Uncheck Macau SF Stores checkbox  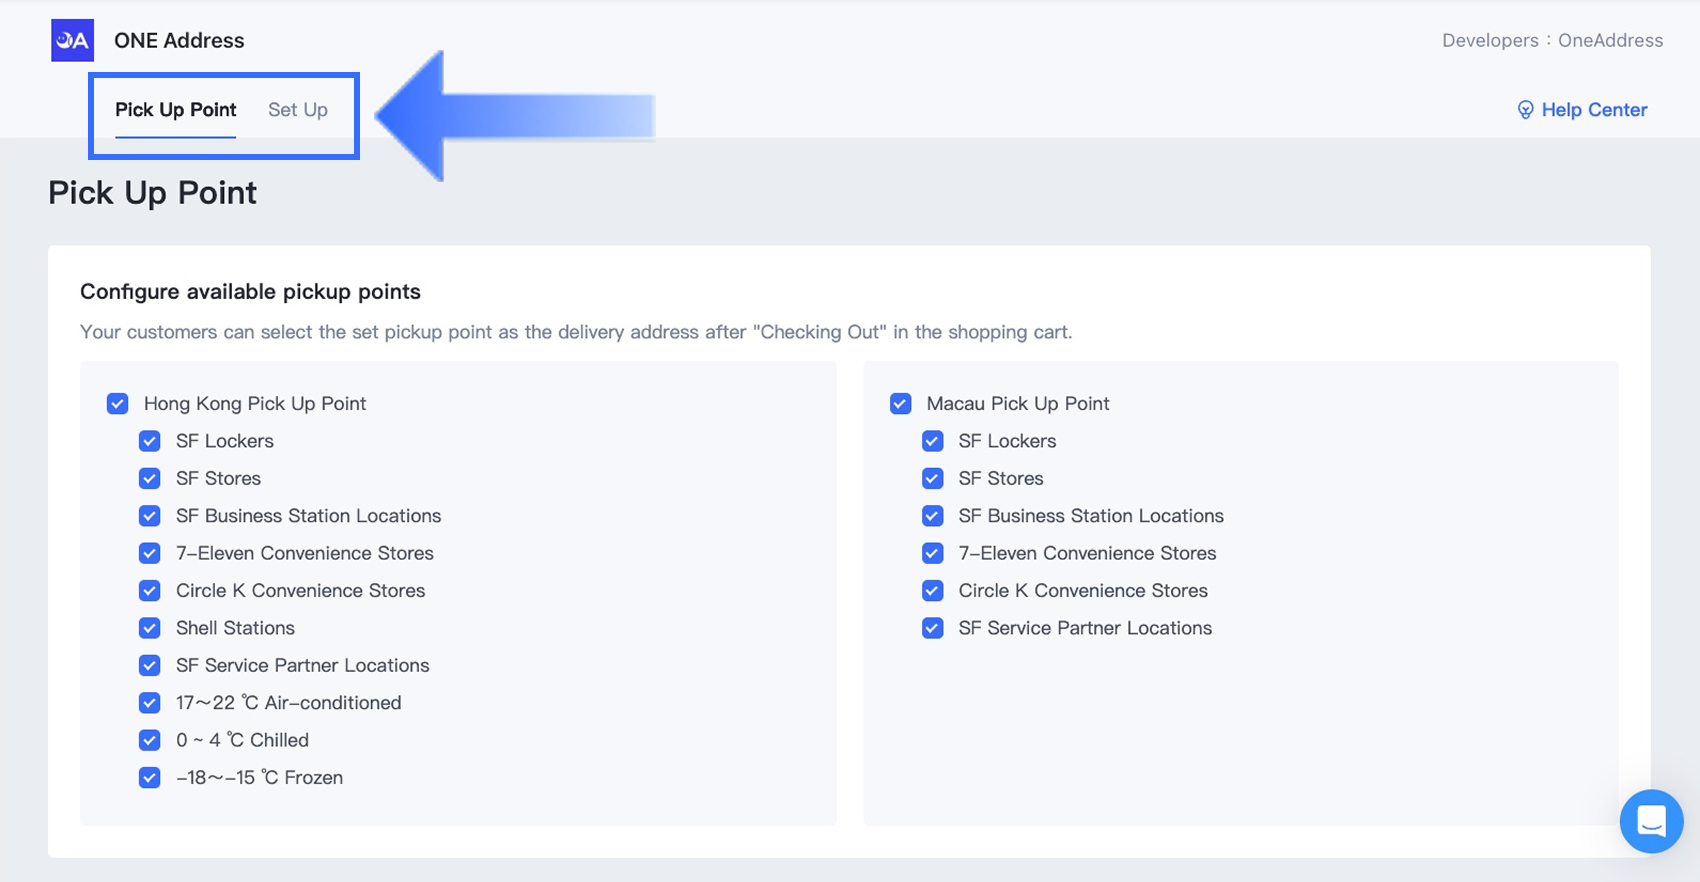click(933, 479)
